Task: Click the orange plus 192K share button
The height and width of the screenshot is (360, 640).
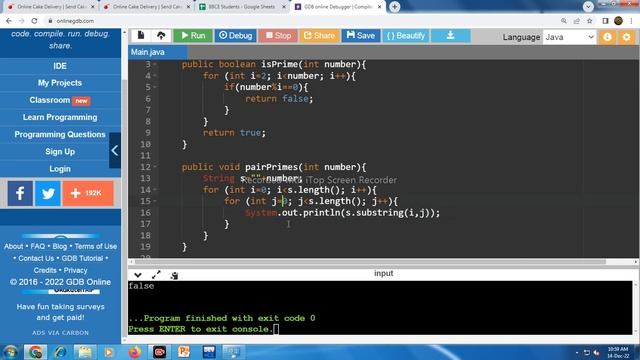Action: click(x=88, y=193)
